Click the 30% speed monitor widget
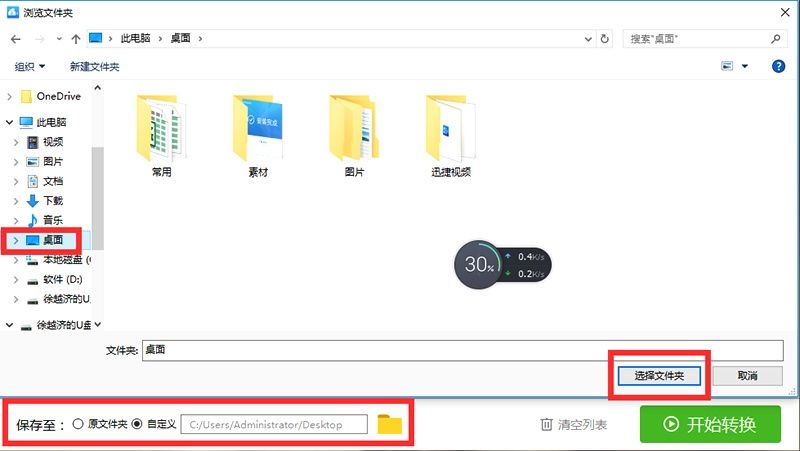The width and height of the screenshot is (800, 451). click(503, 265)
